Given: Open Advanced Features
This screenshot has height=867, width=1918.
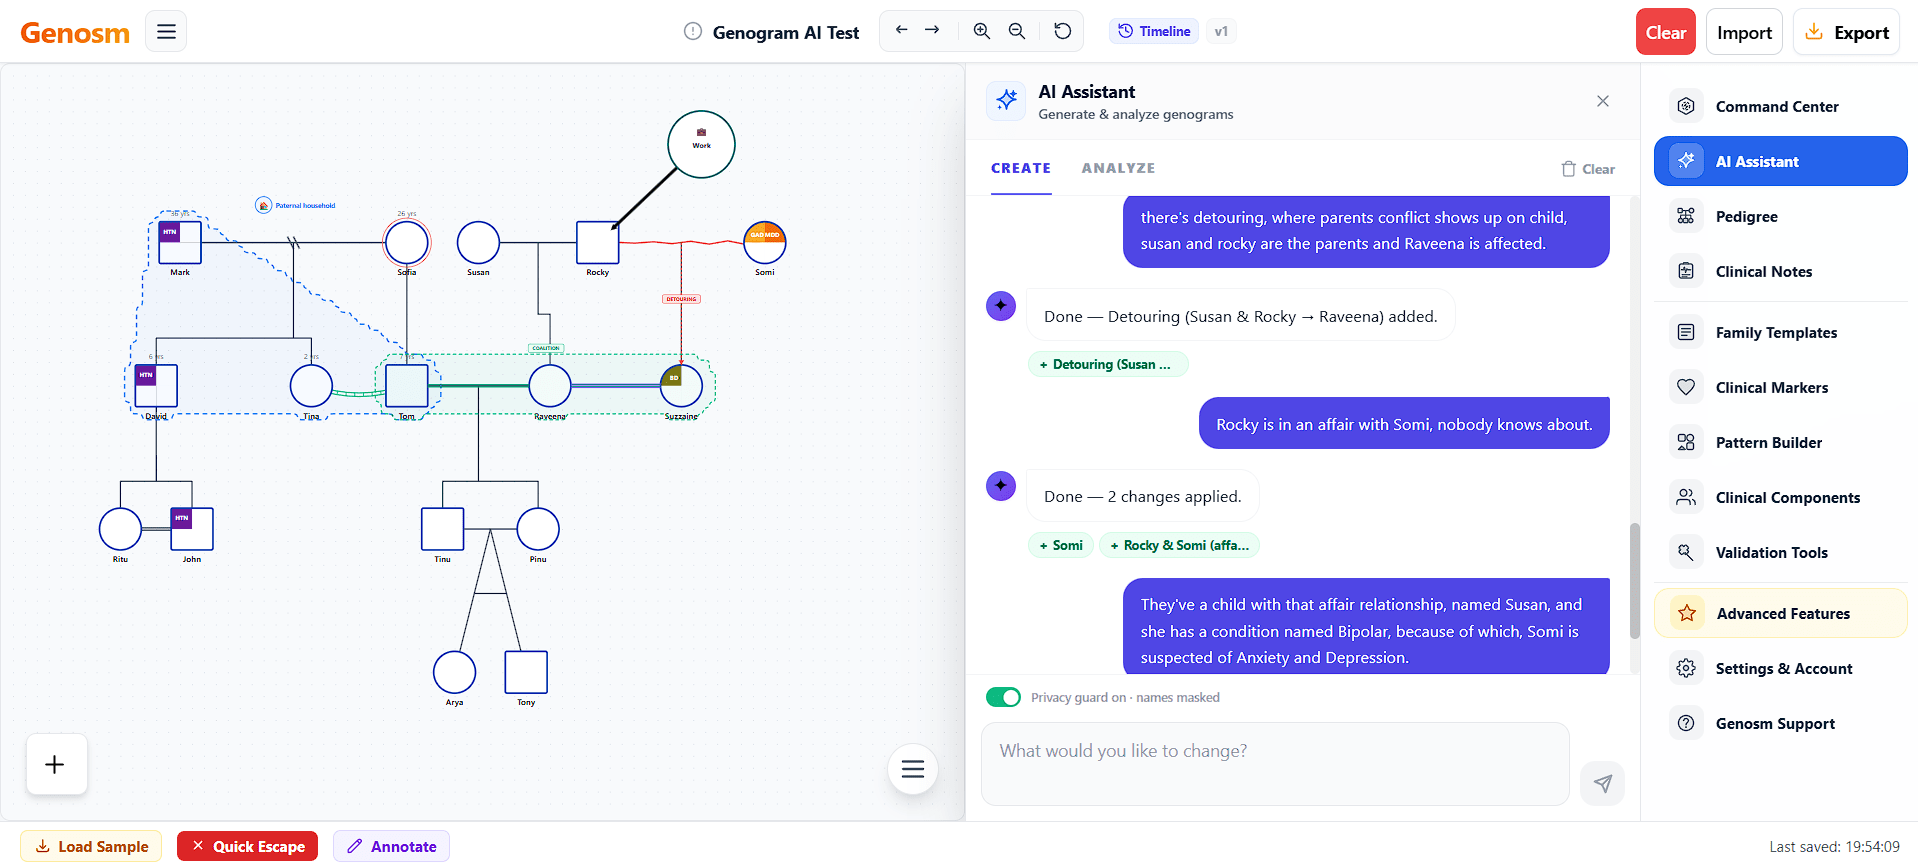Looking at the screenshot, I should point(1780,613).
